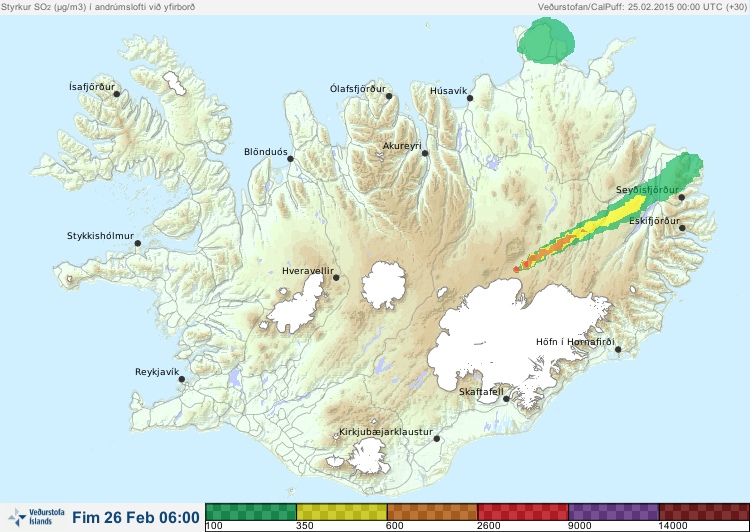Image resolution: width=750 pixels, height=532 pixels.
Task: Click the 'Eskifjörður' map label
Action: pyautogui.click(x=654, y=221)
